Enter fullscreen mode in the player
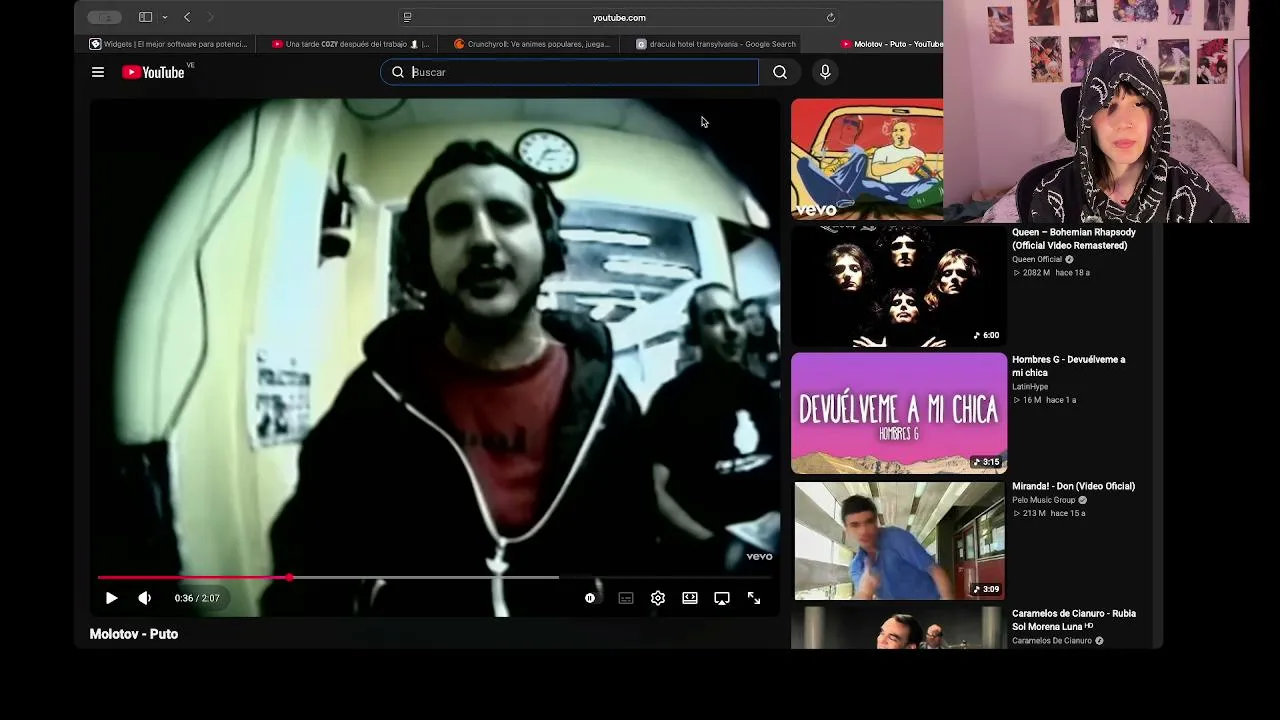Screen dimensions: 1280x720 pos(754,598)
